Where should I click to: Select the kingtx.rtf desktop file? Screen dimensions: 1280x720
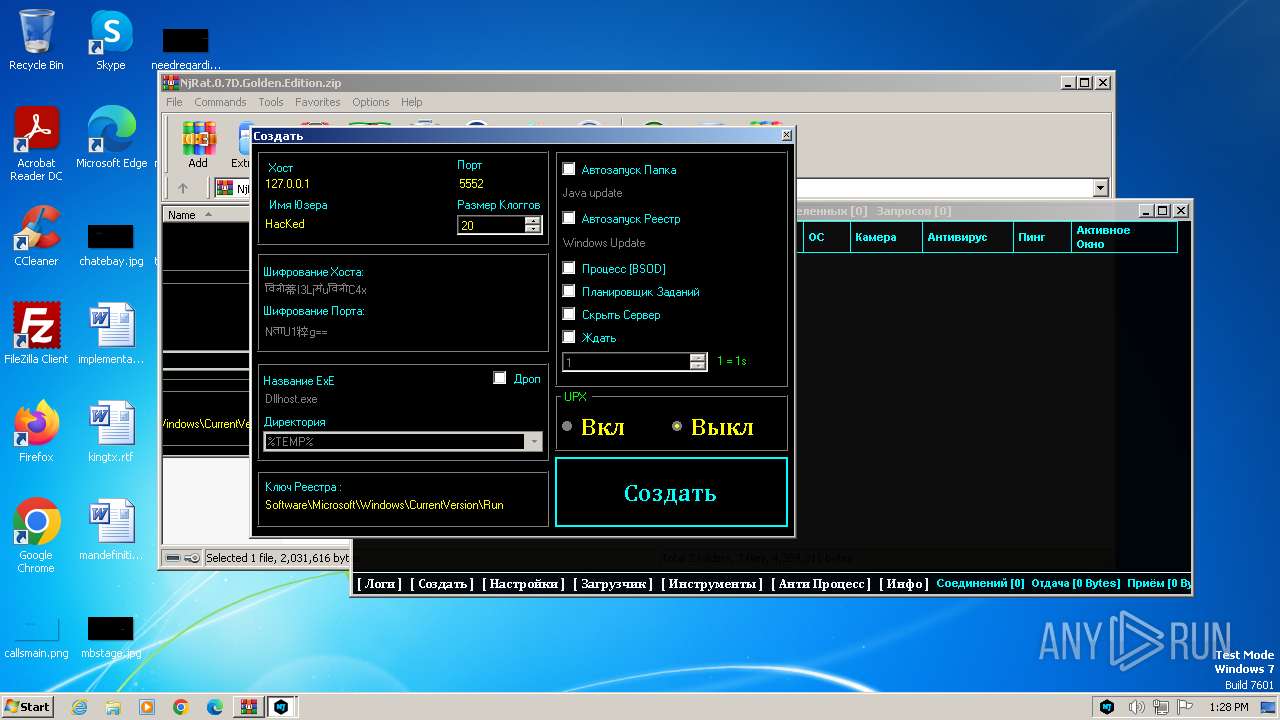[111, 432]
